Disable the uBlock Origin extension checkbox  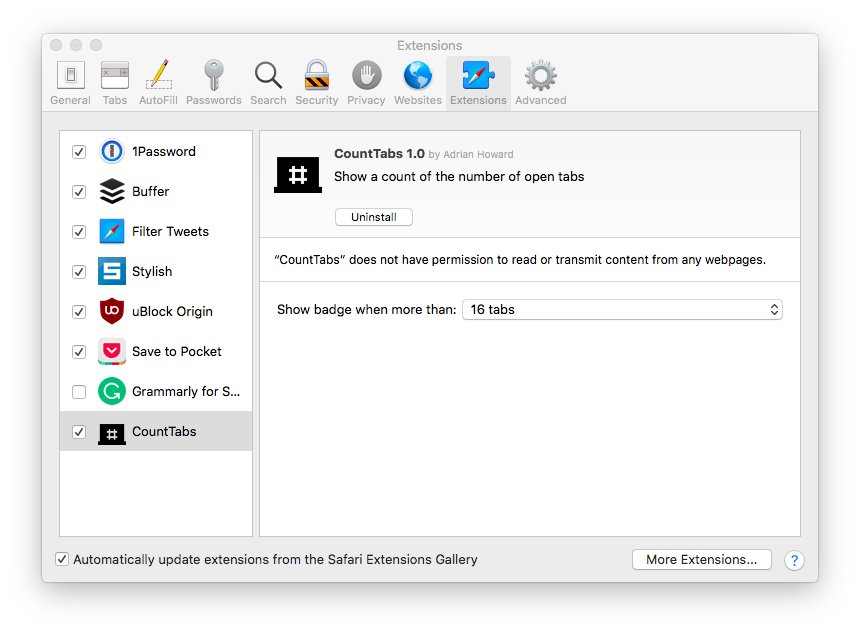79,312
